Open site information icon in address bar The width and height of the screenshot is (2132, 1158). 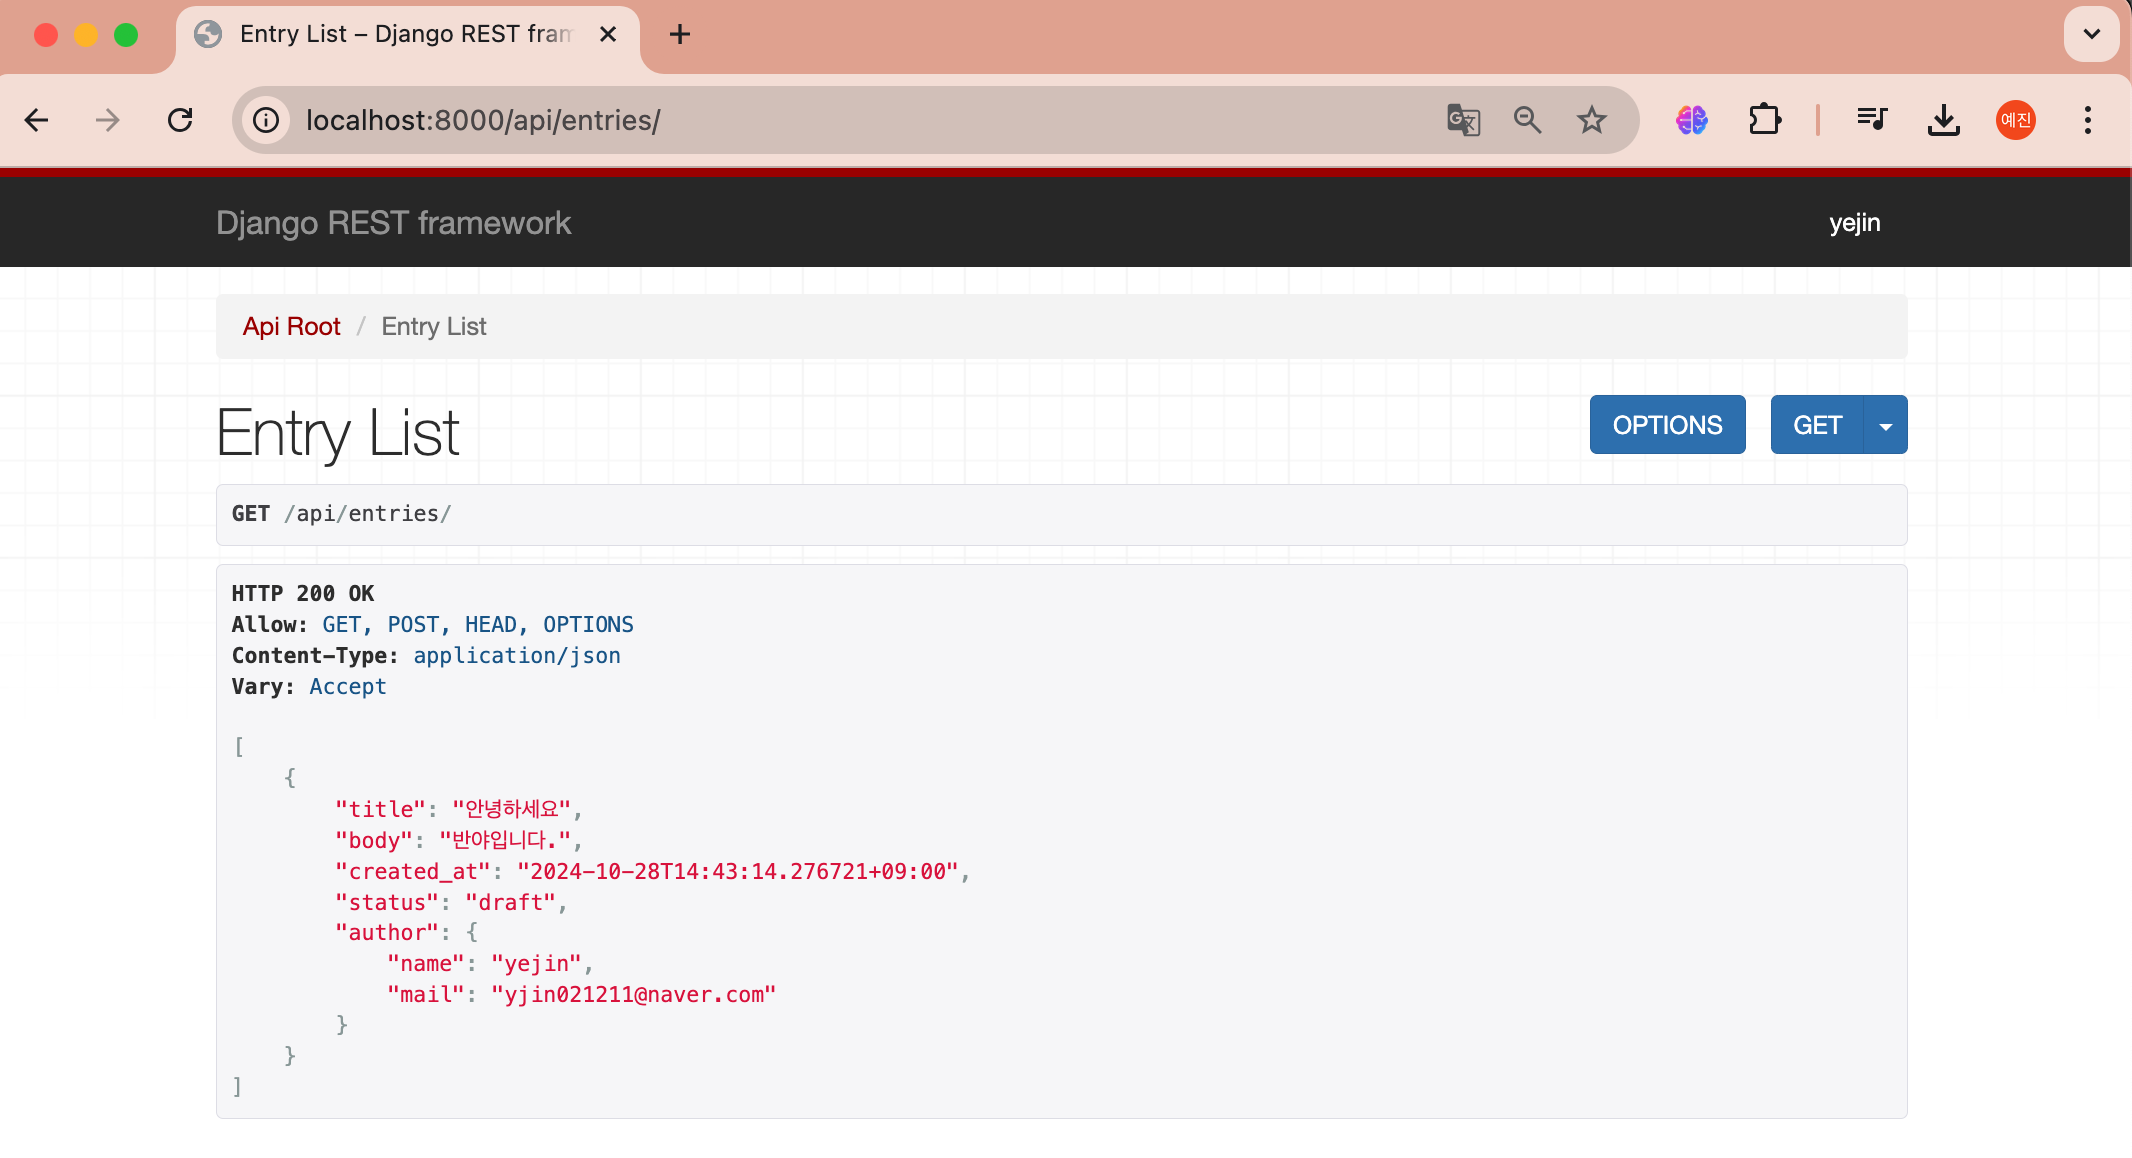click(266, 121)
